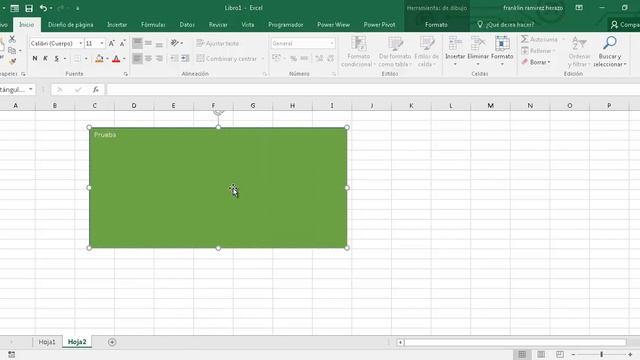The image size is (640, 360).
Task: Open the General number format dropdown
Action: click(x=332, y=43)
